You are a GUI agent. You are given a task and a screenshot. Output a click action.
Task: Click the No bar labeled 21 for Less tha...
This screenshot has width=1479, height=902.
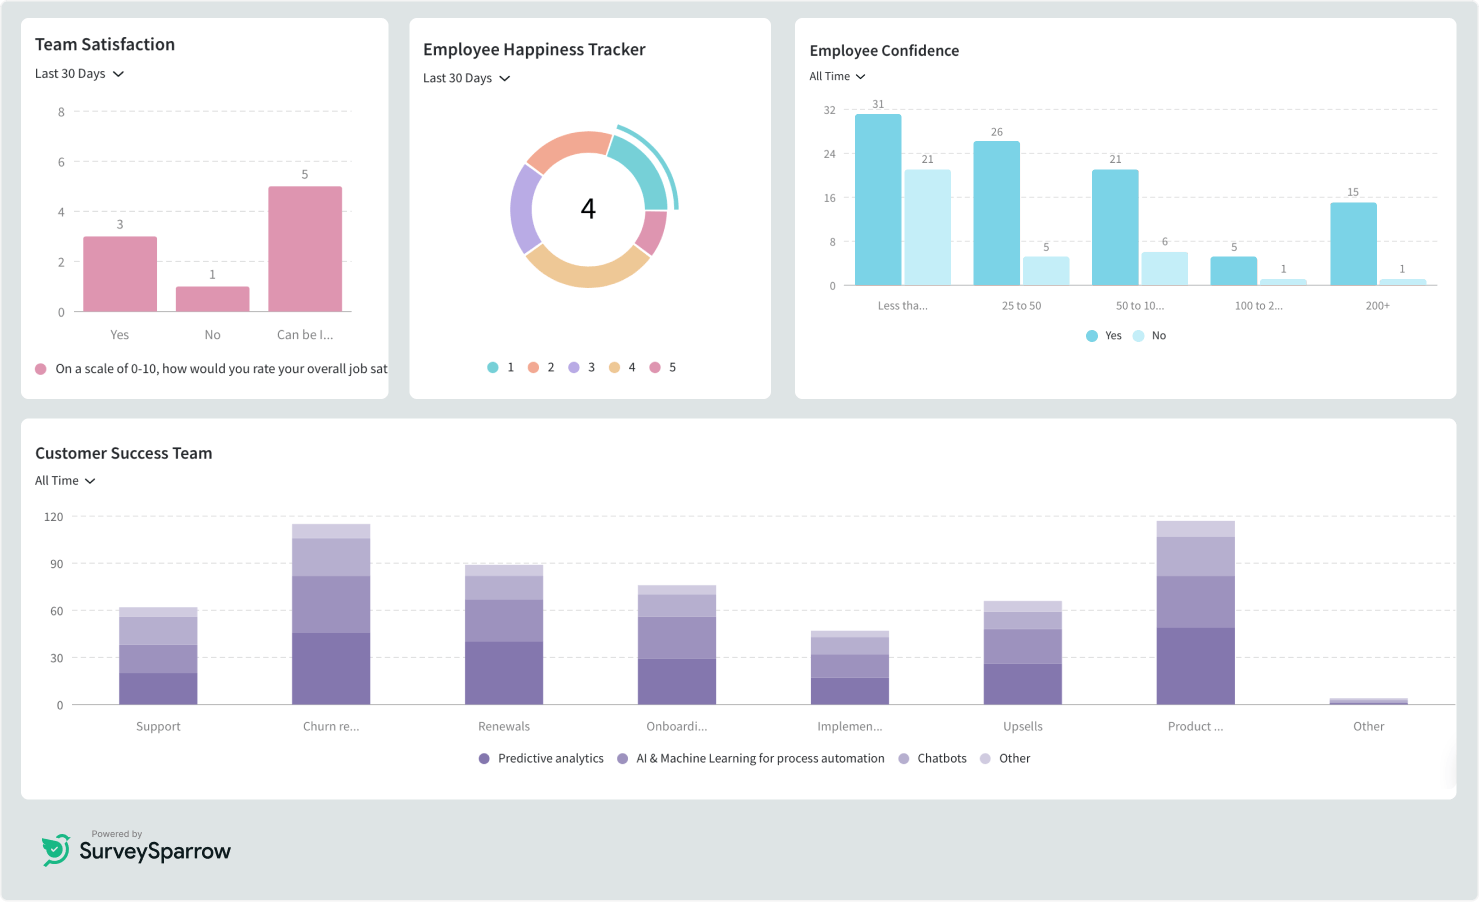(928, 228)
